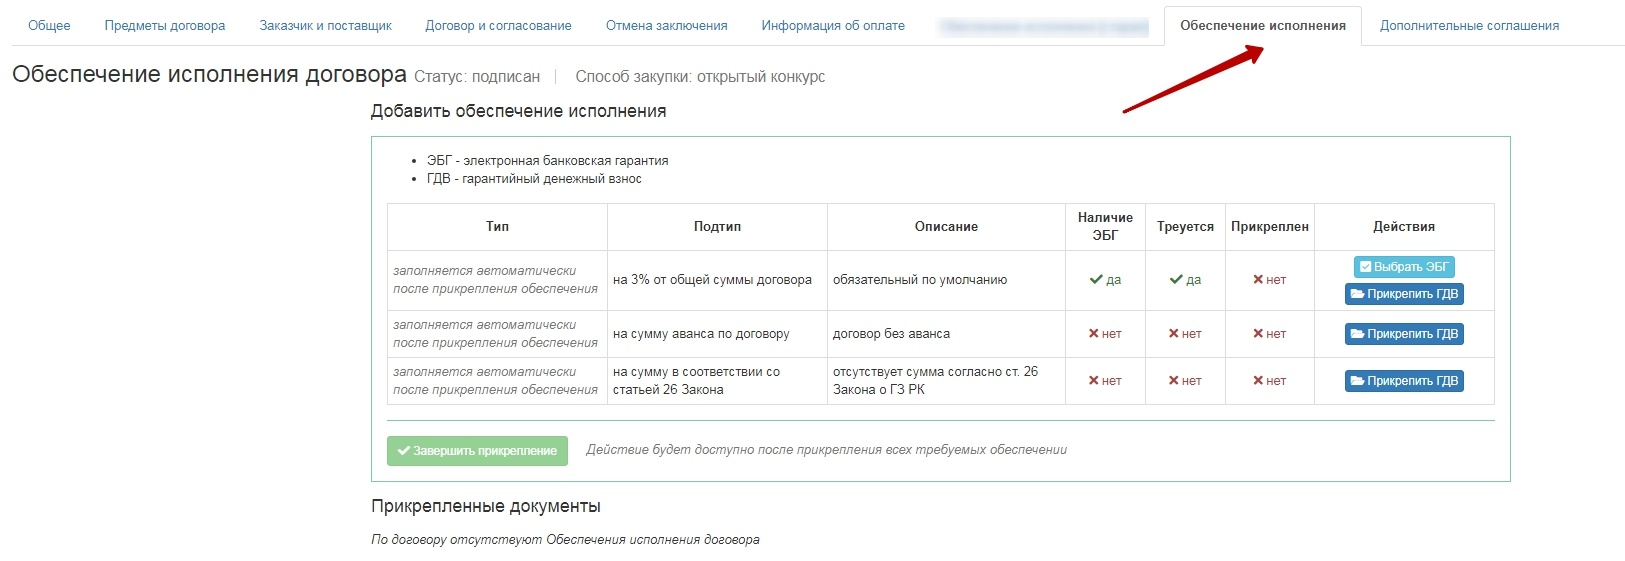
Task: Open Информация об оплате tab
Action: click(x=832, y=26)
